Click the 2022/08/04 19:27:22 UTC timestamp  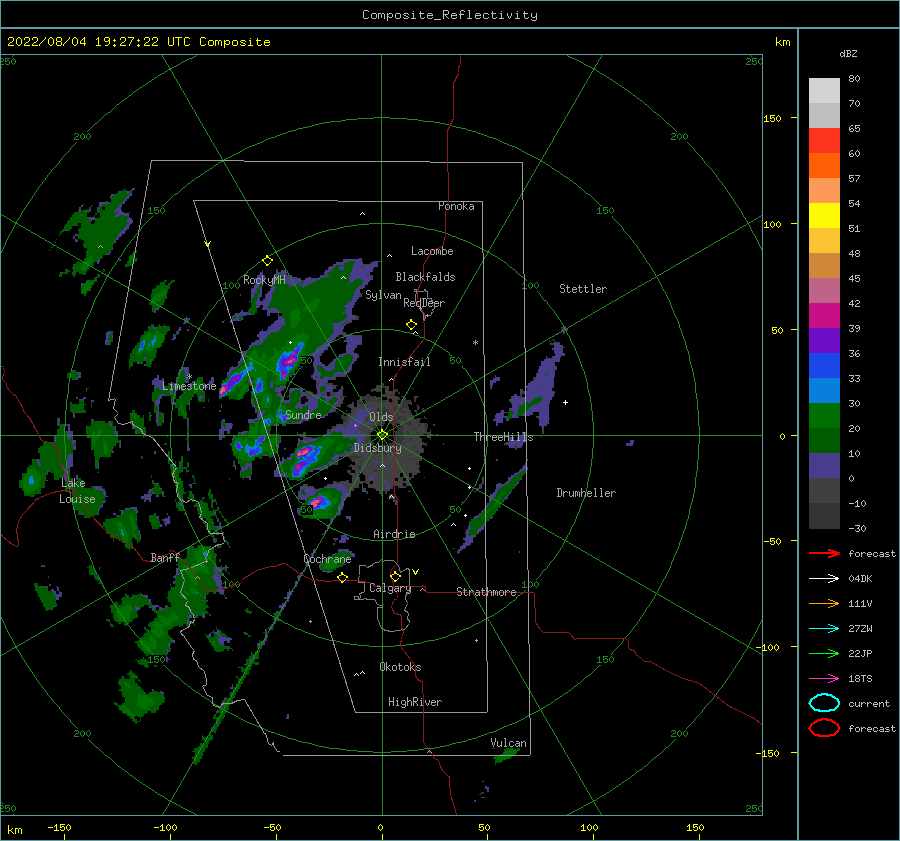pos(139,42)
